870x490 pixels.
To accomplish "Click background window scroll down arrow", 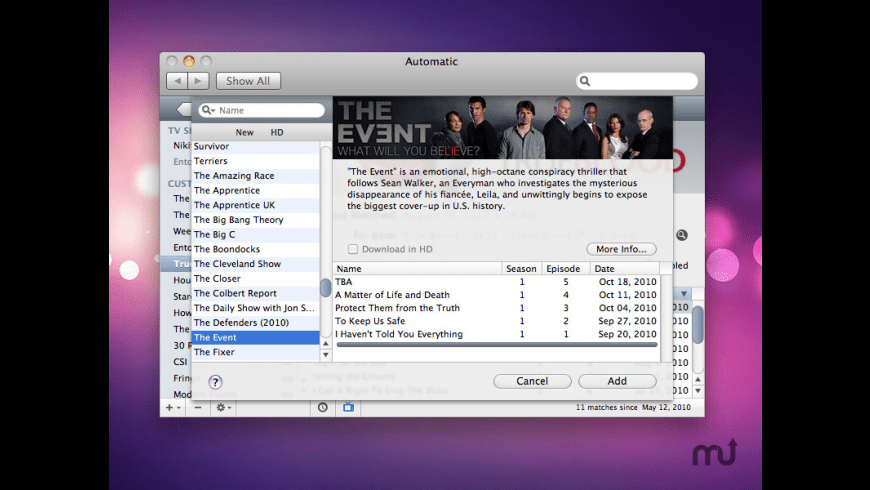I will (698, 391).
